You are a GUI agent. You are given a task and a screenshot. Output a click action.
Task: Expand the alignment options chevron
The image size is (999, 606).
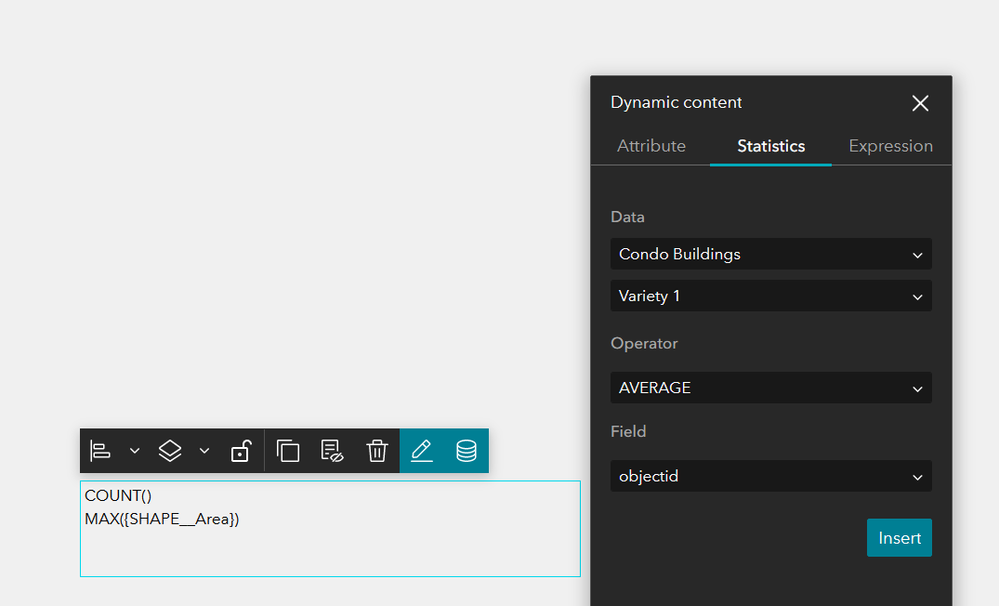(135, 451)
